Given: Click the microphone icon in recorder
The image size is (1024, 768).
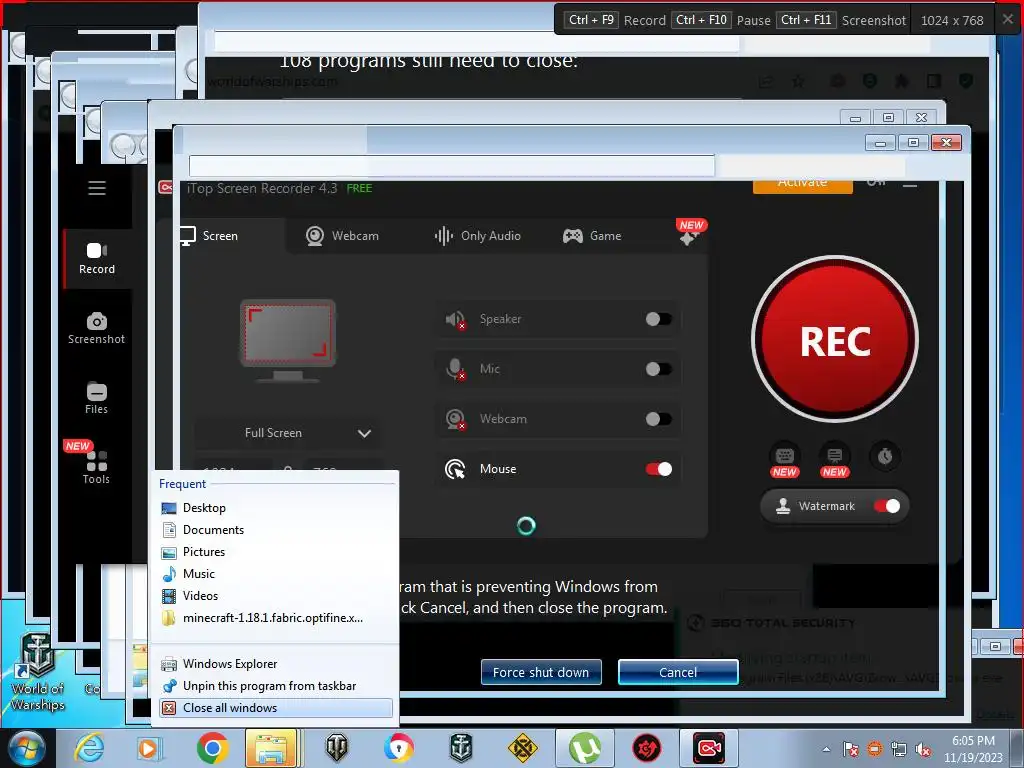Looking at the screenshot, I should click(455, 369).
